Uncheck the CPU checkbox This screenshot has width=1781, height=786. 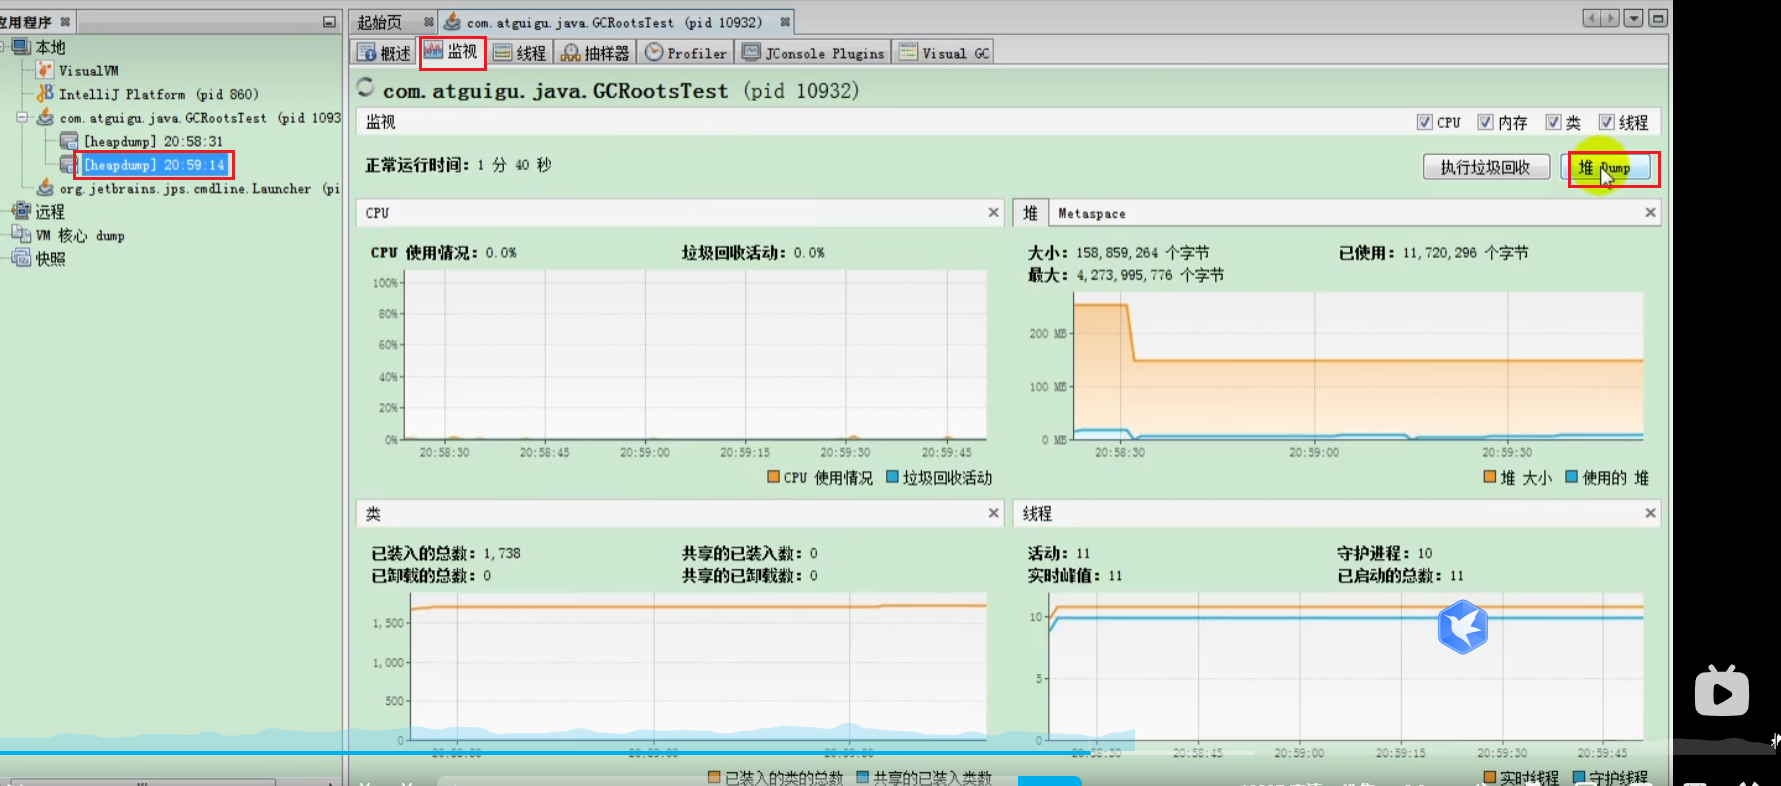click(1424, 122)
